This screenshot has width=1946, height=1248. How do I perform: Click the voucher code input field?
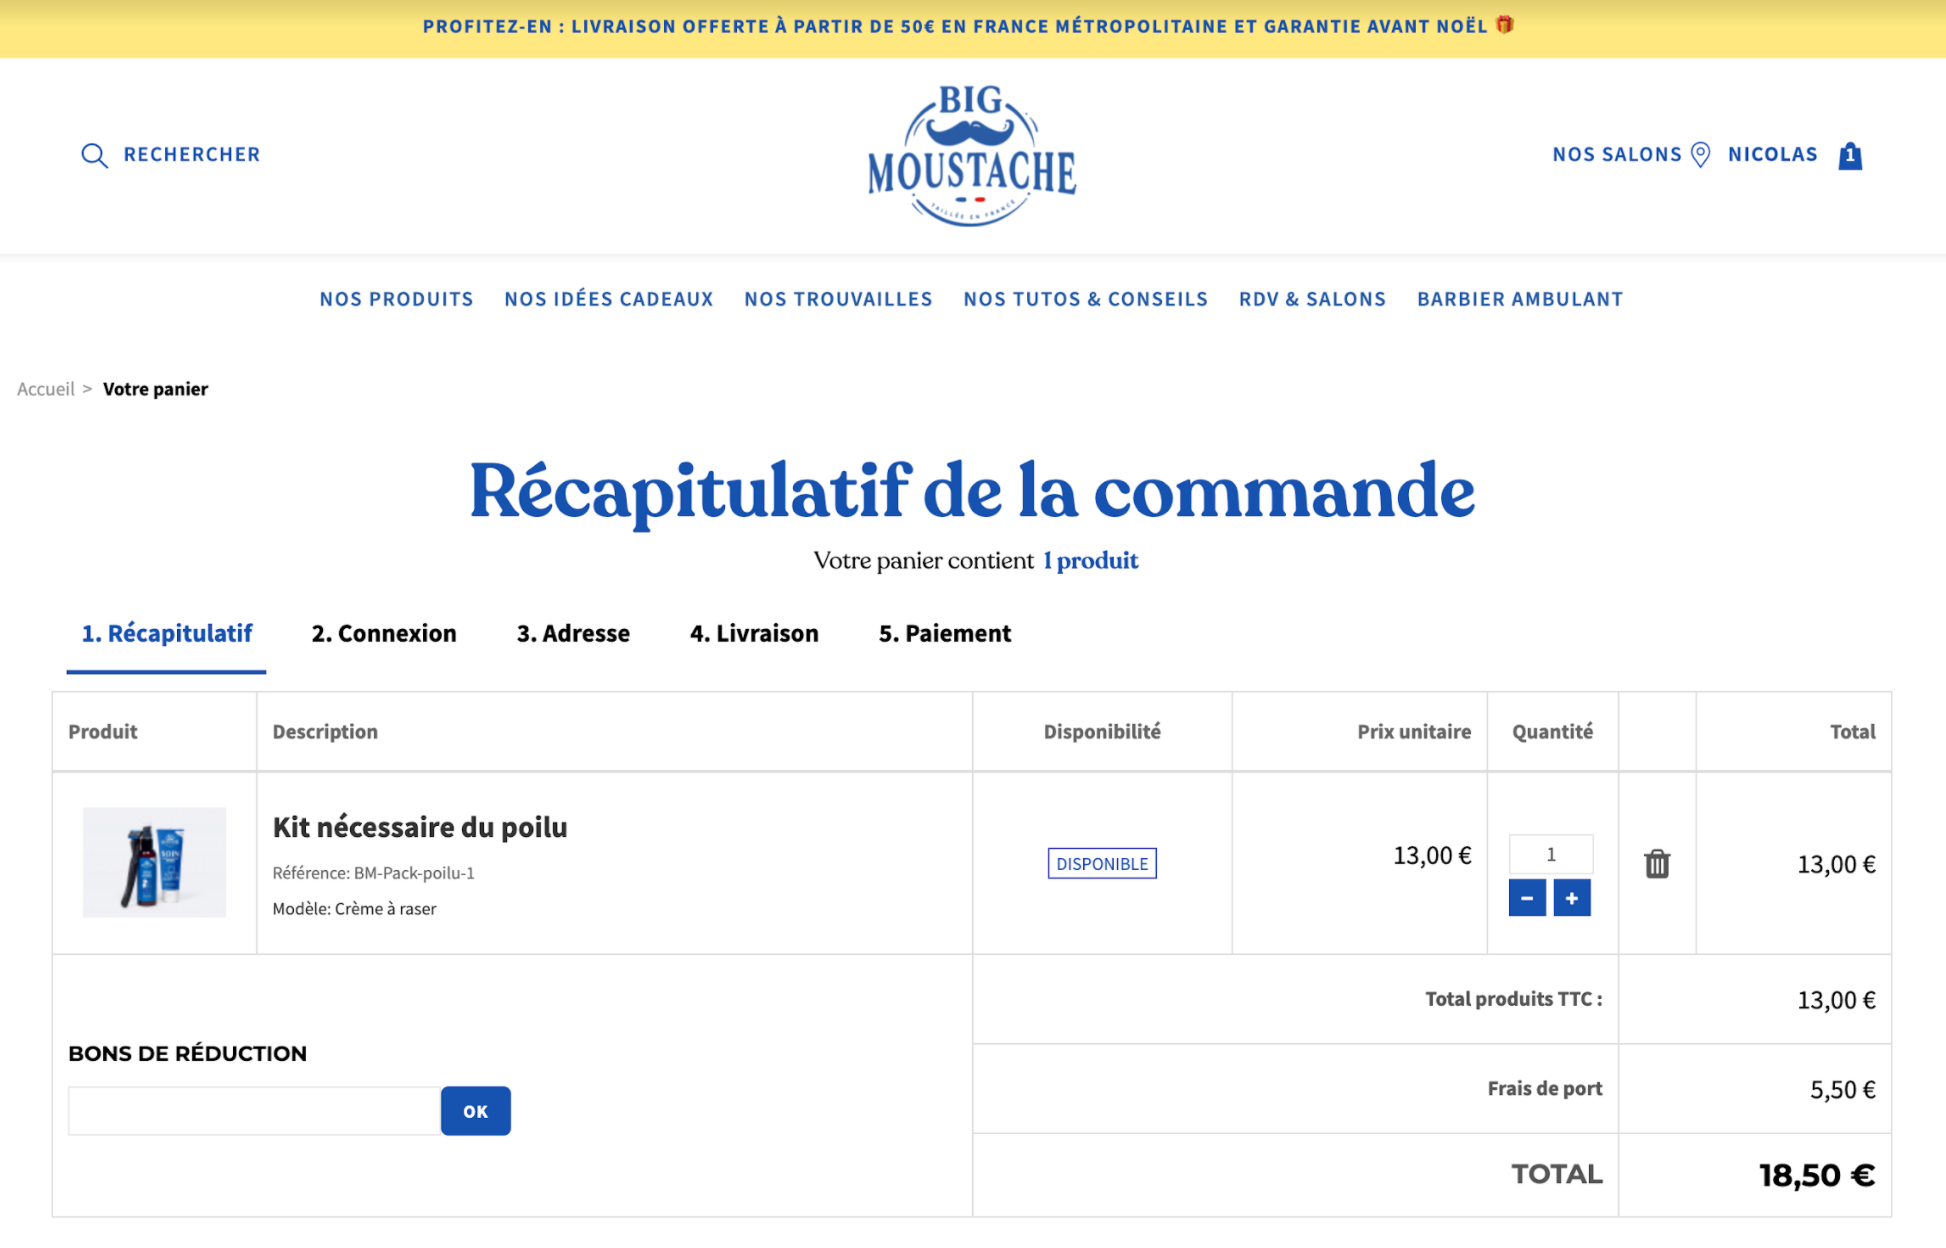tap(254, 1111)
